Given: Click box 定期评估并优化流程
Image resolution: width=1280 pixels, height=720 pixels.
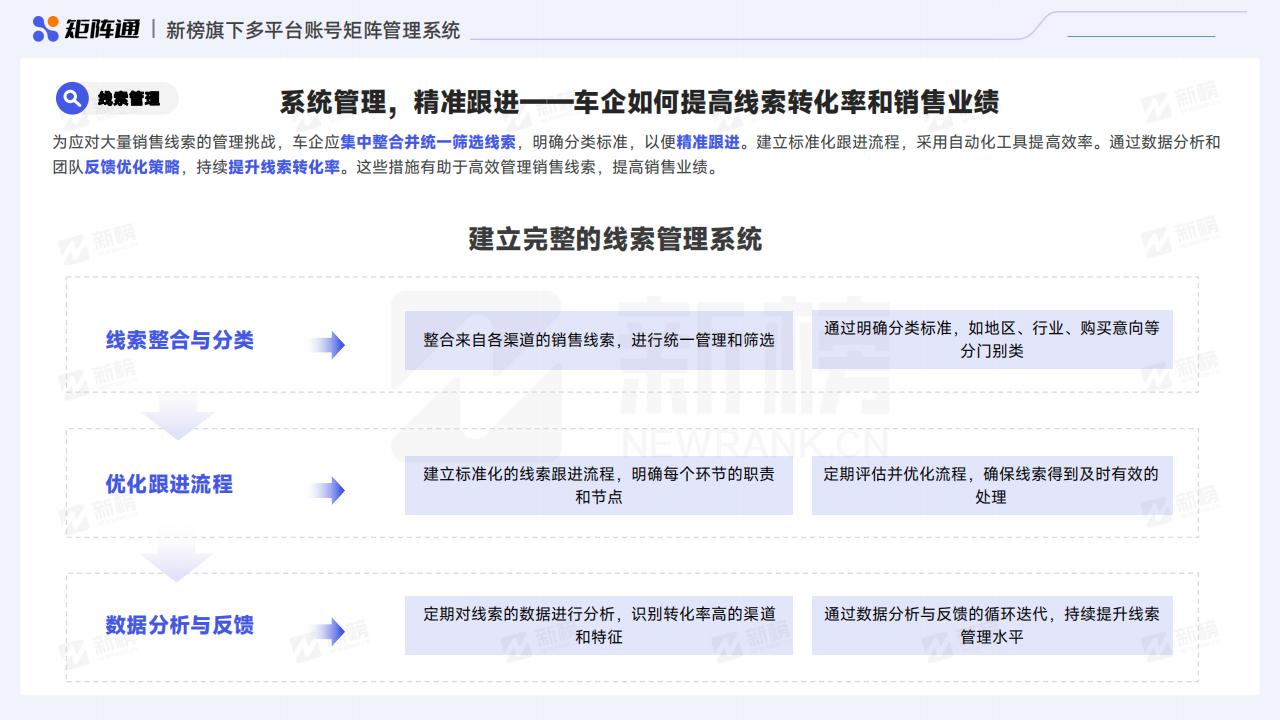Looking at the screenshot, I should (992, 485).
